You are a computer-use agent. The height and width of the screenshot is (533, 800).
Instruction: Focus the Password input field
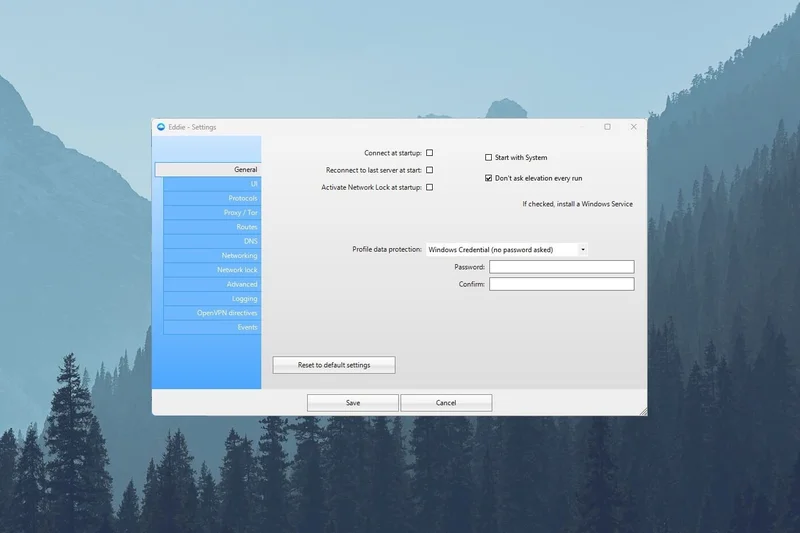(562, 267)
